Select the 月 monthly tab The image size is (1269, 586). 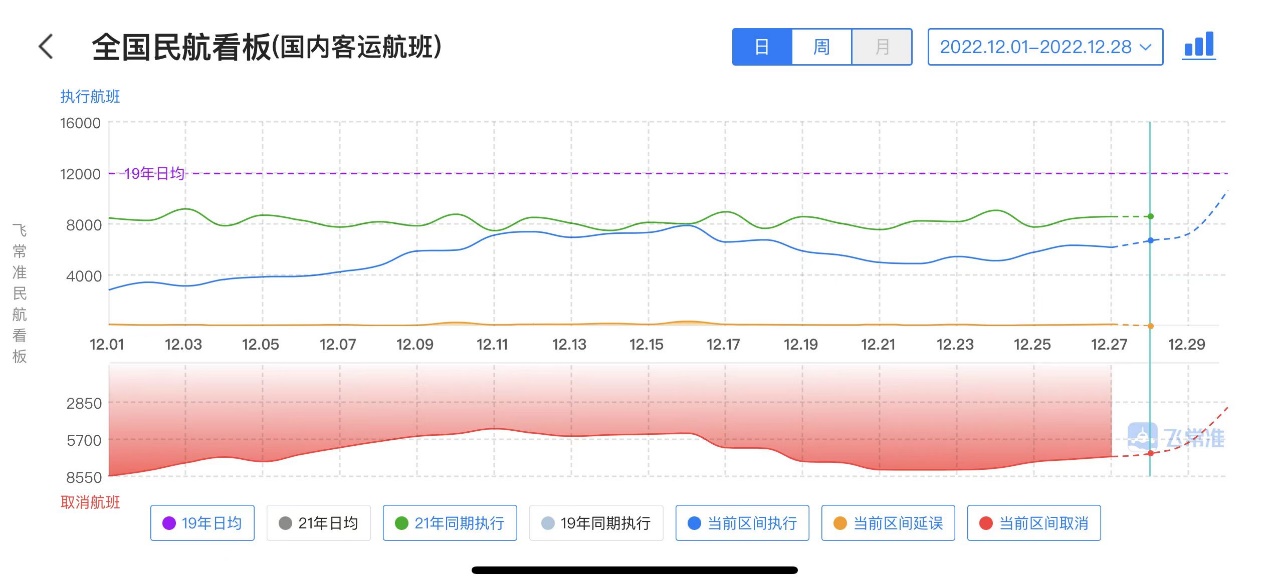(881, 47)
